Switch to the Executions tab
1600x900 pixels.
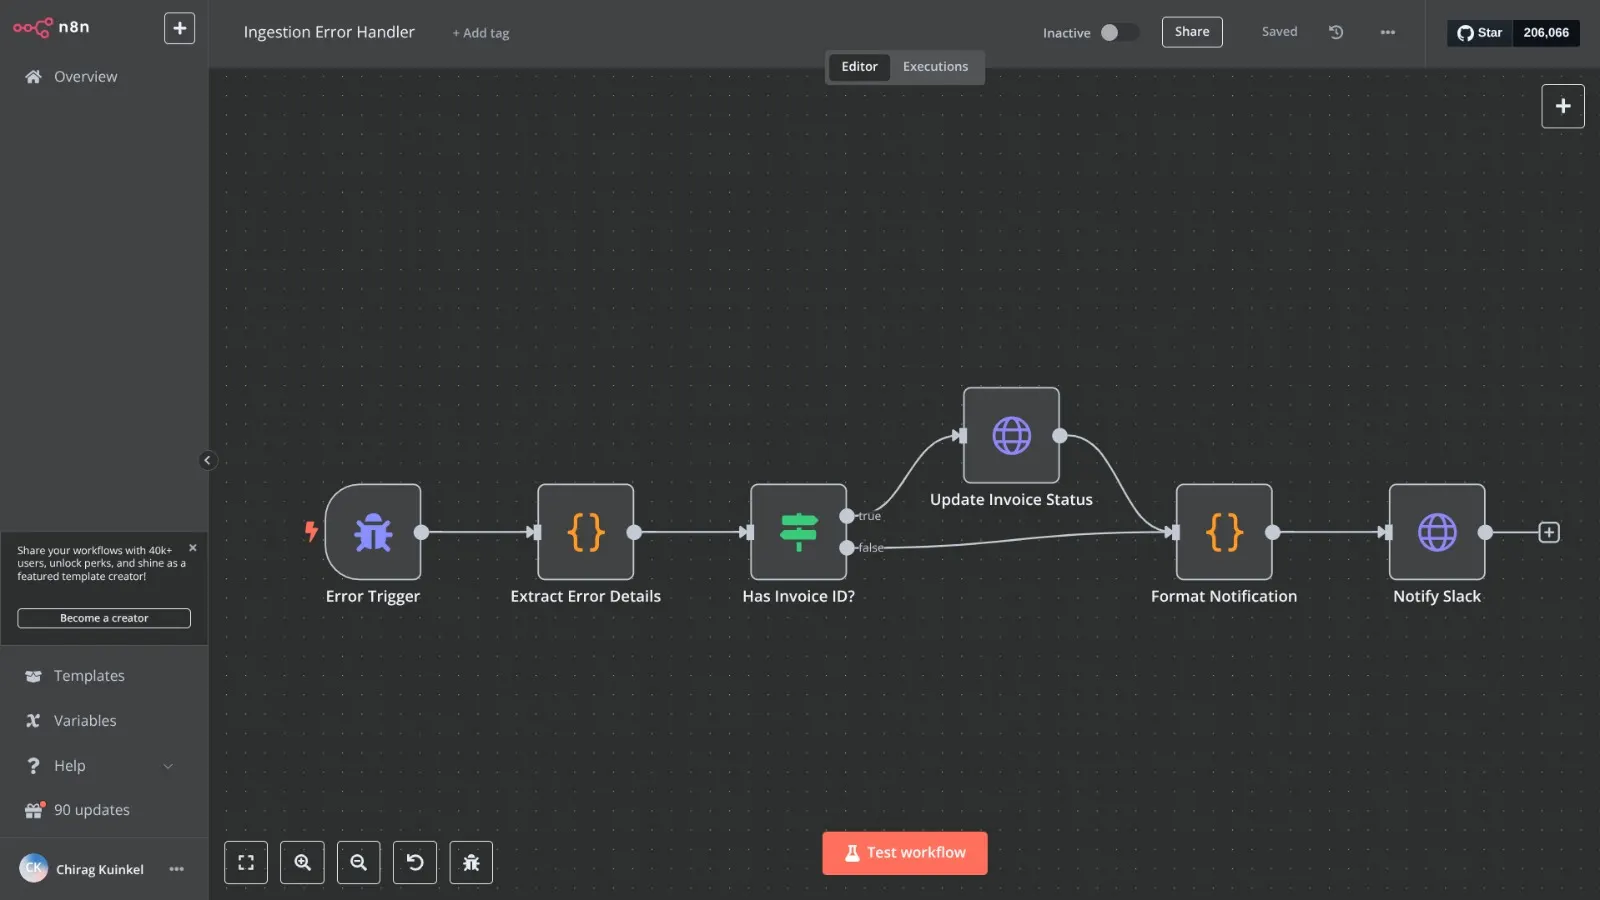coord(935,66)
